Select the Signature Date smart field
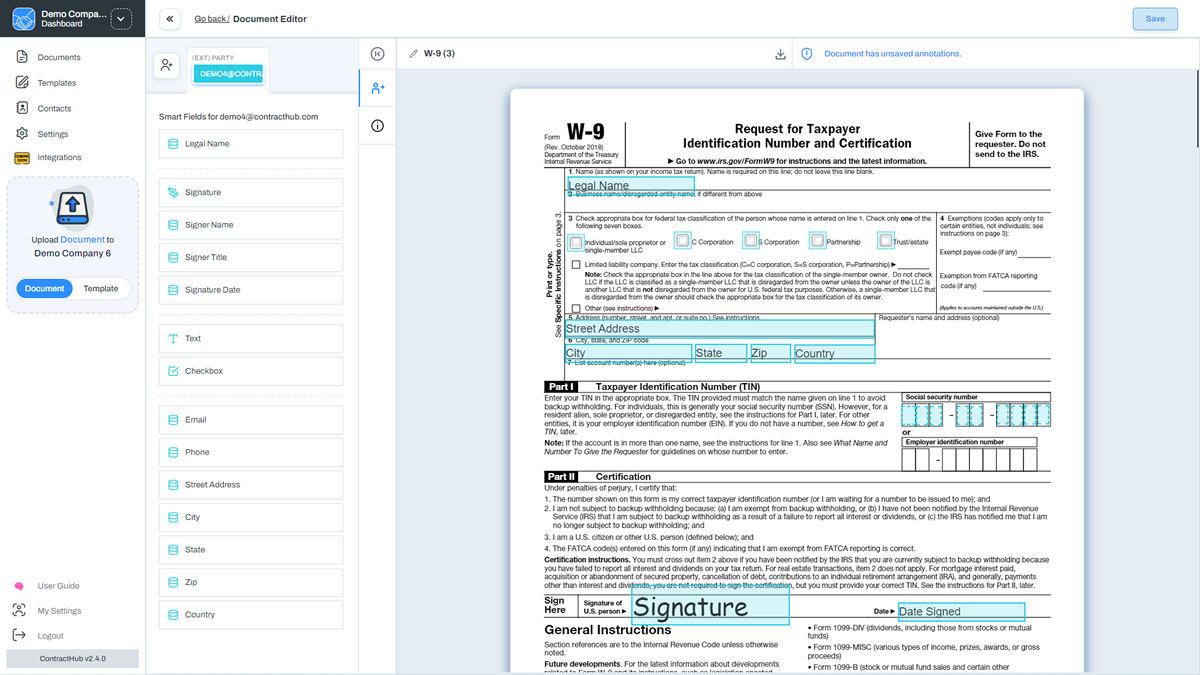Screen dimensions: 1200x675 251,290
